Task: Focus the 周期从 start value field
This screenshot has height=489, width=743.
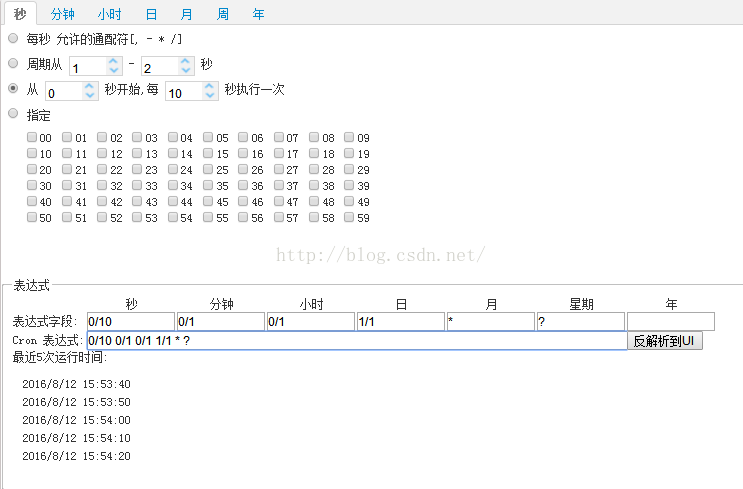Action: point(89,66)
